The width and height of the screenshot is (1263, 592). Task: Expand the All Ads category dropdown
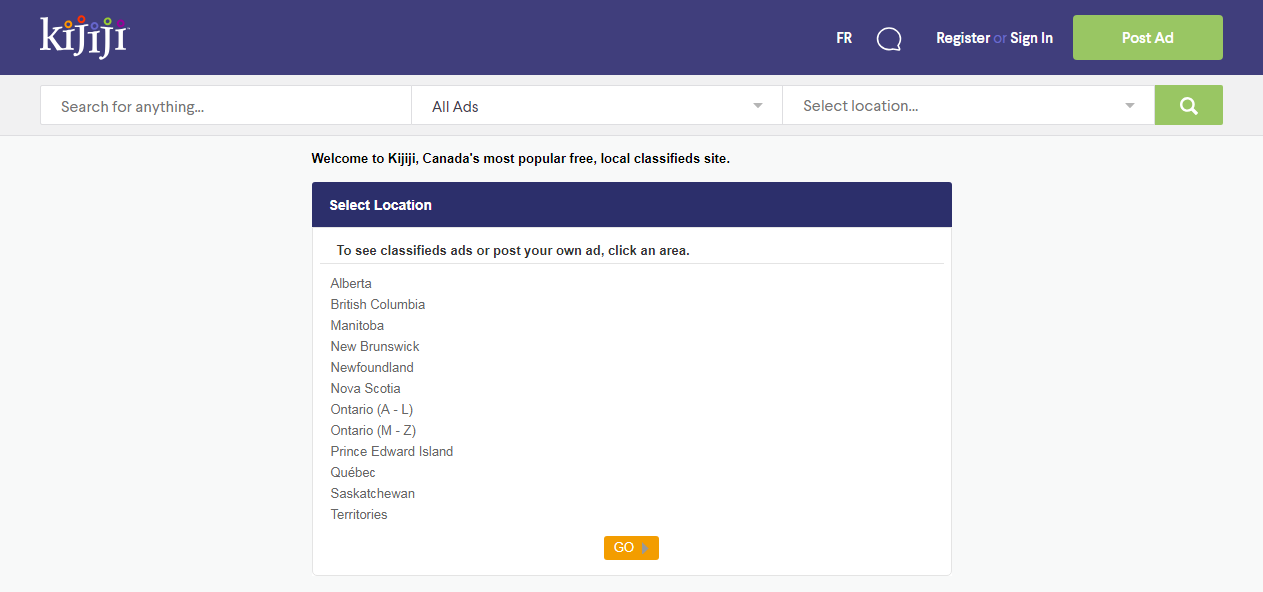click(597, 105)
